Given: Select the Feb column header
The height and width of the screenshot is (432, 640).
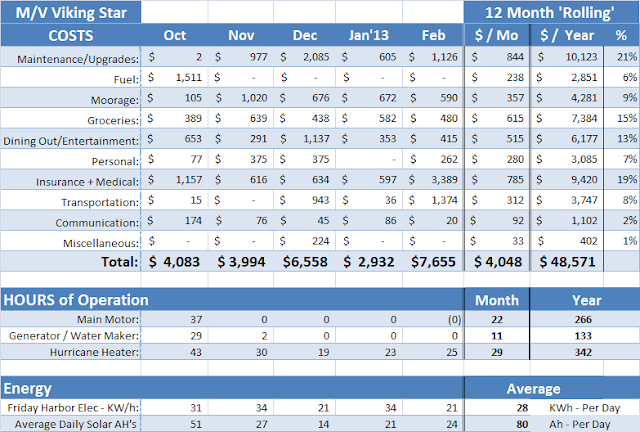Looking at the screenshot, I should pos(433,36).
